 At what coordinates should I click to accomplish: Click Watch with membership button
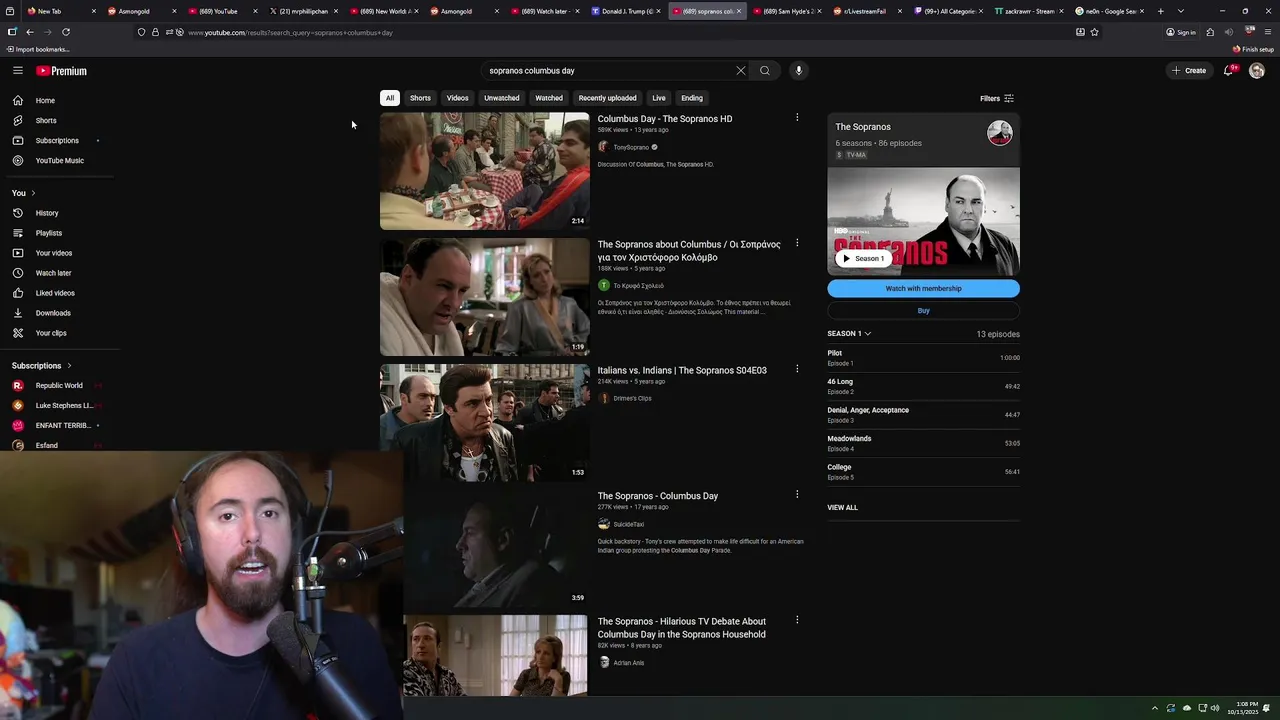click(923, 289)
